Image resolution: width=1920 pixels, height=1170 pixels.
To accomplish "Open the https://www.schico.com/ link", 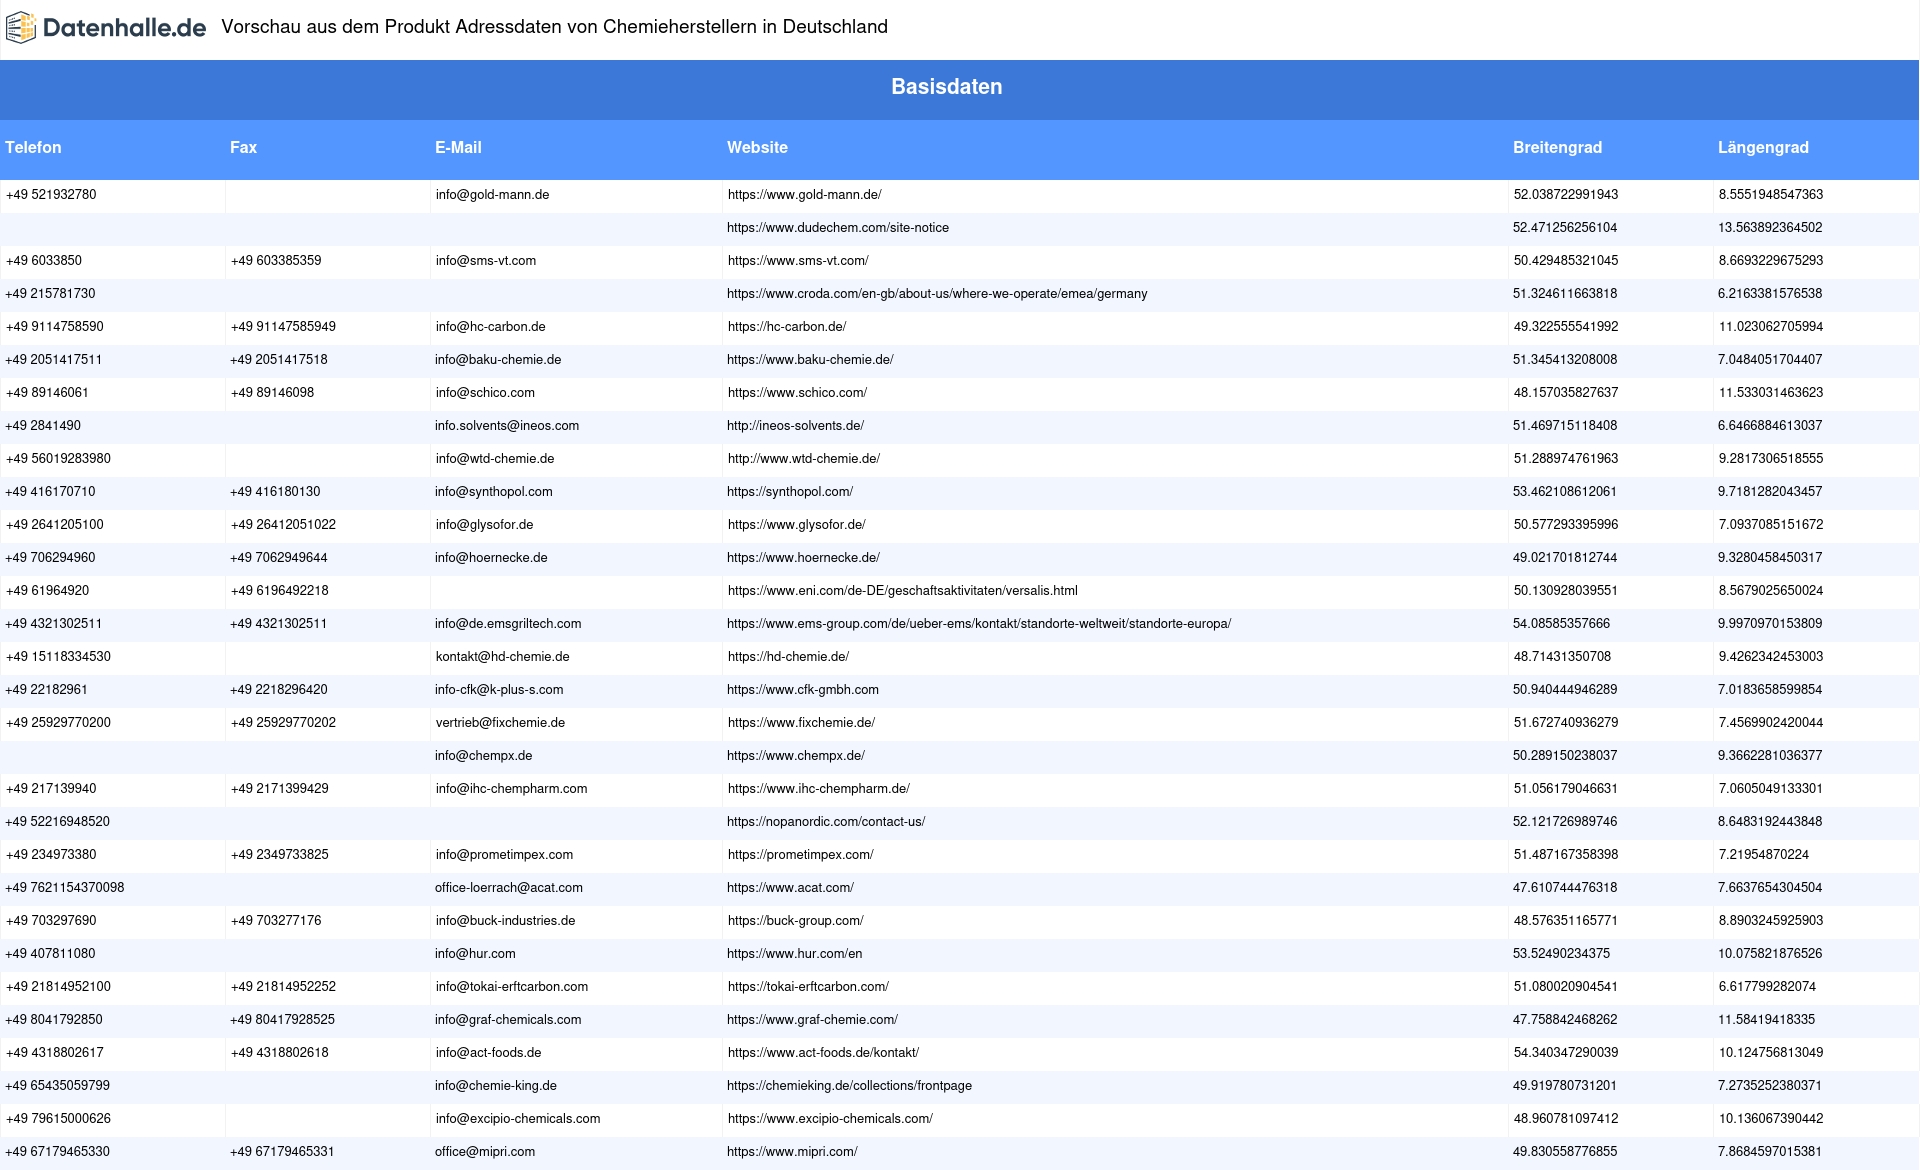I will pos(797,393).
